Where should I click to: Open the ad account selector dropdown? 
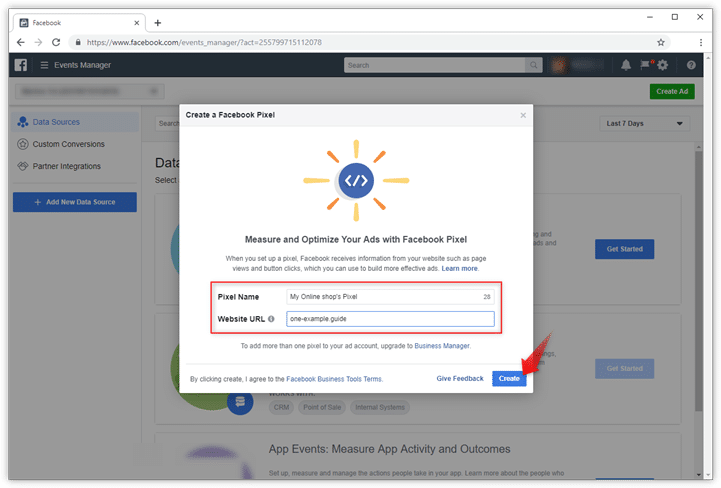click(x=87, y=91)
